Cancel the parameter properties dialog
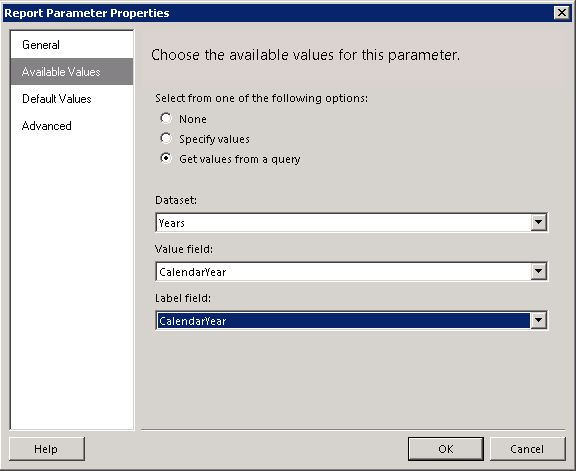Viewport: 576px width, 471px height. (527, 449)
